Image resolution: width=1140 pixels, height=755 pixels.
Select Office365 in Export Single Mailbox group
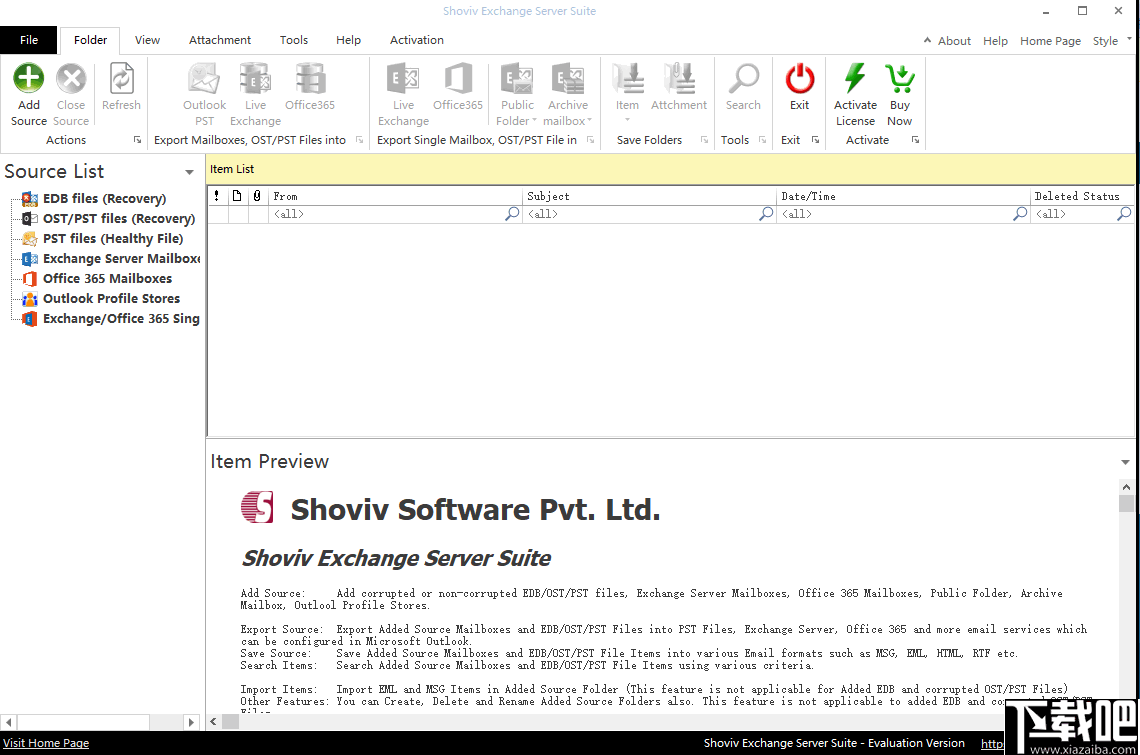point(458,80)
